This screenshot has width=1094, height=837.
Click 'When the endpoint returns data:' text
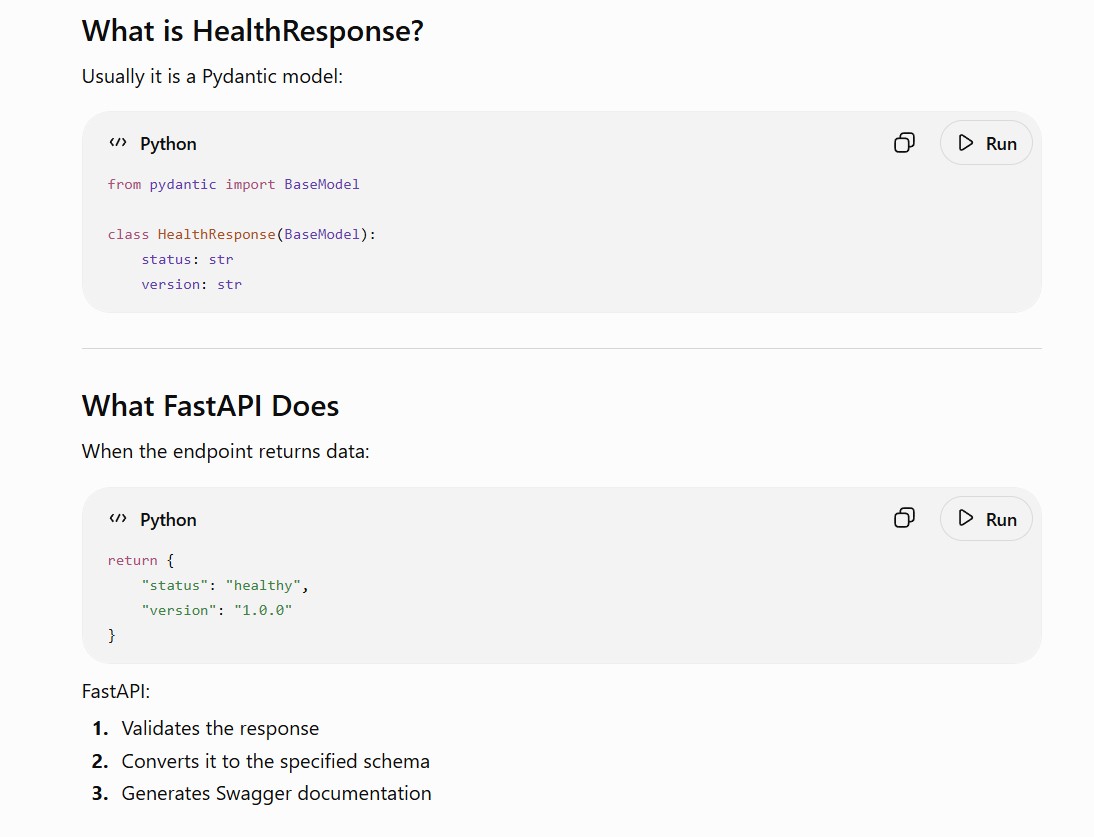225,452
